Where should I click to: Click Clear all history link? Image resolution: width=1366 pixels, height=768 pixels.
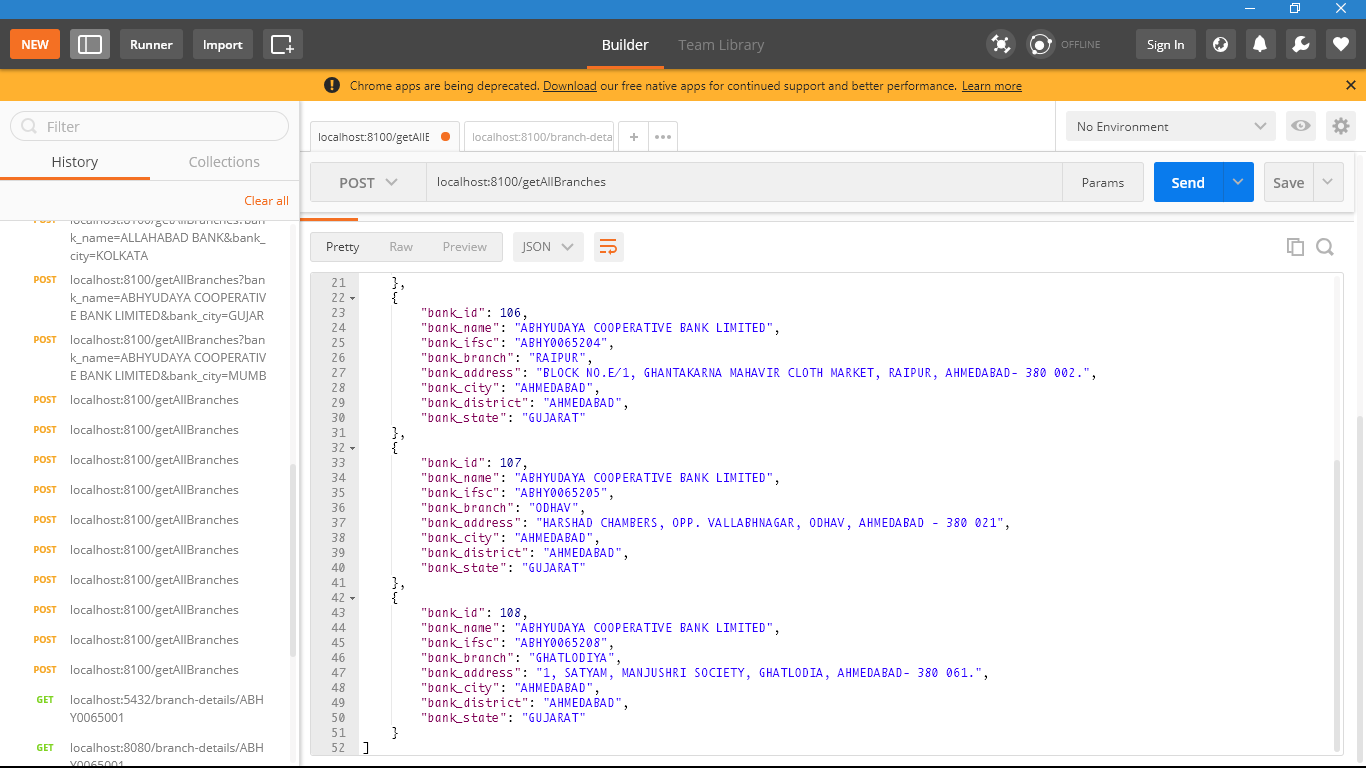266,201
